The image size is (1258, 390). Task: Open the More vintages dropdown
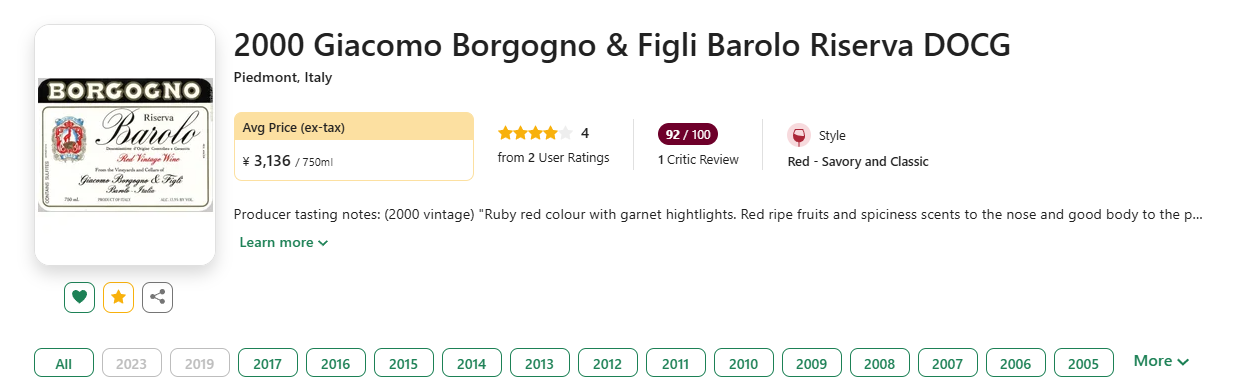click(1161, 361)
